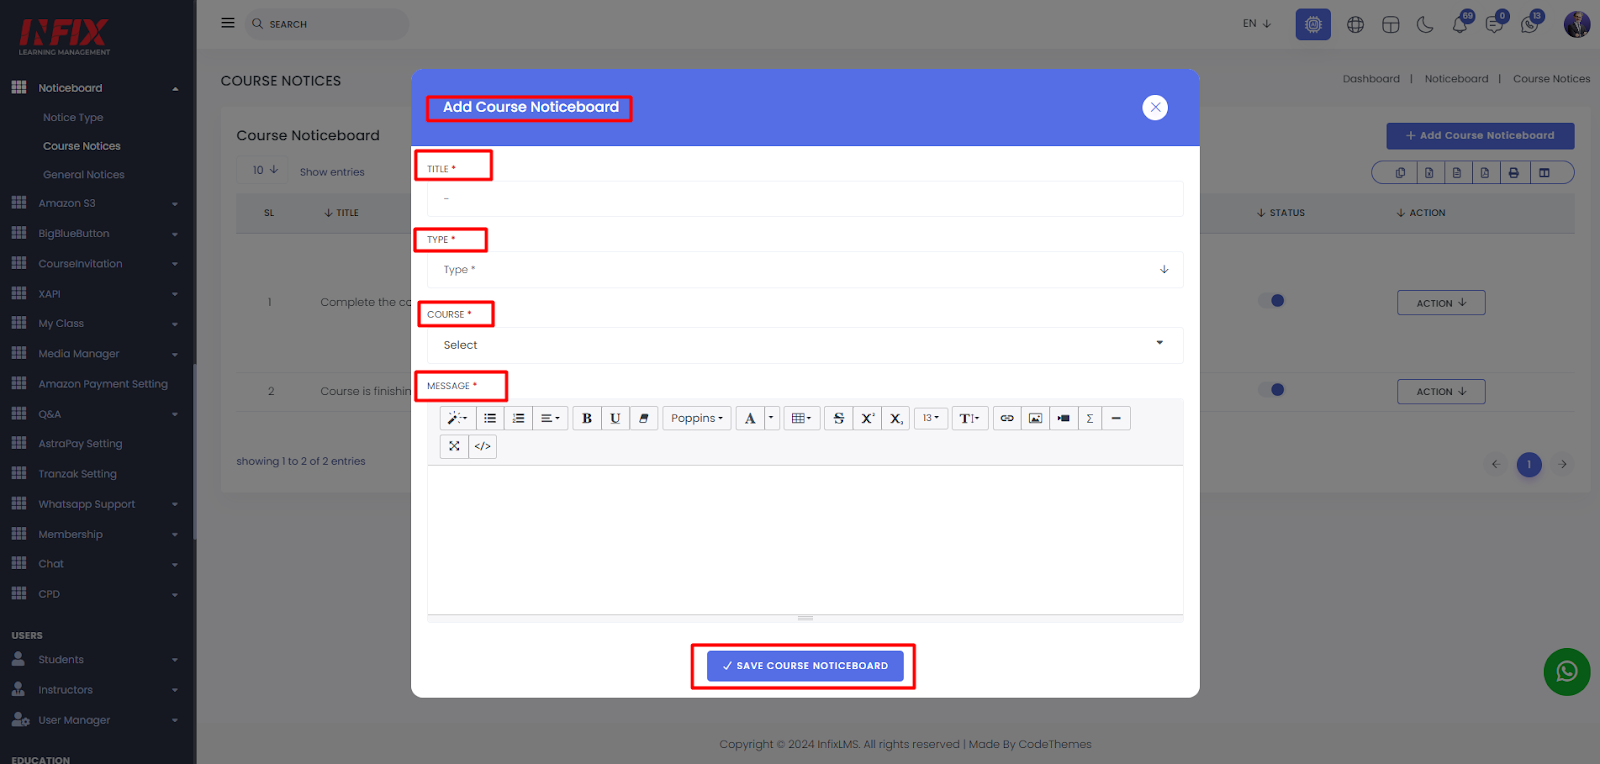This screenshot has width=1600, height=764.
Task: Open the user profile avatar
Action: coord(1577,24)
